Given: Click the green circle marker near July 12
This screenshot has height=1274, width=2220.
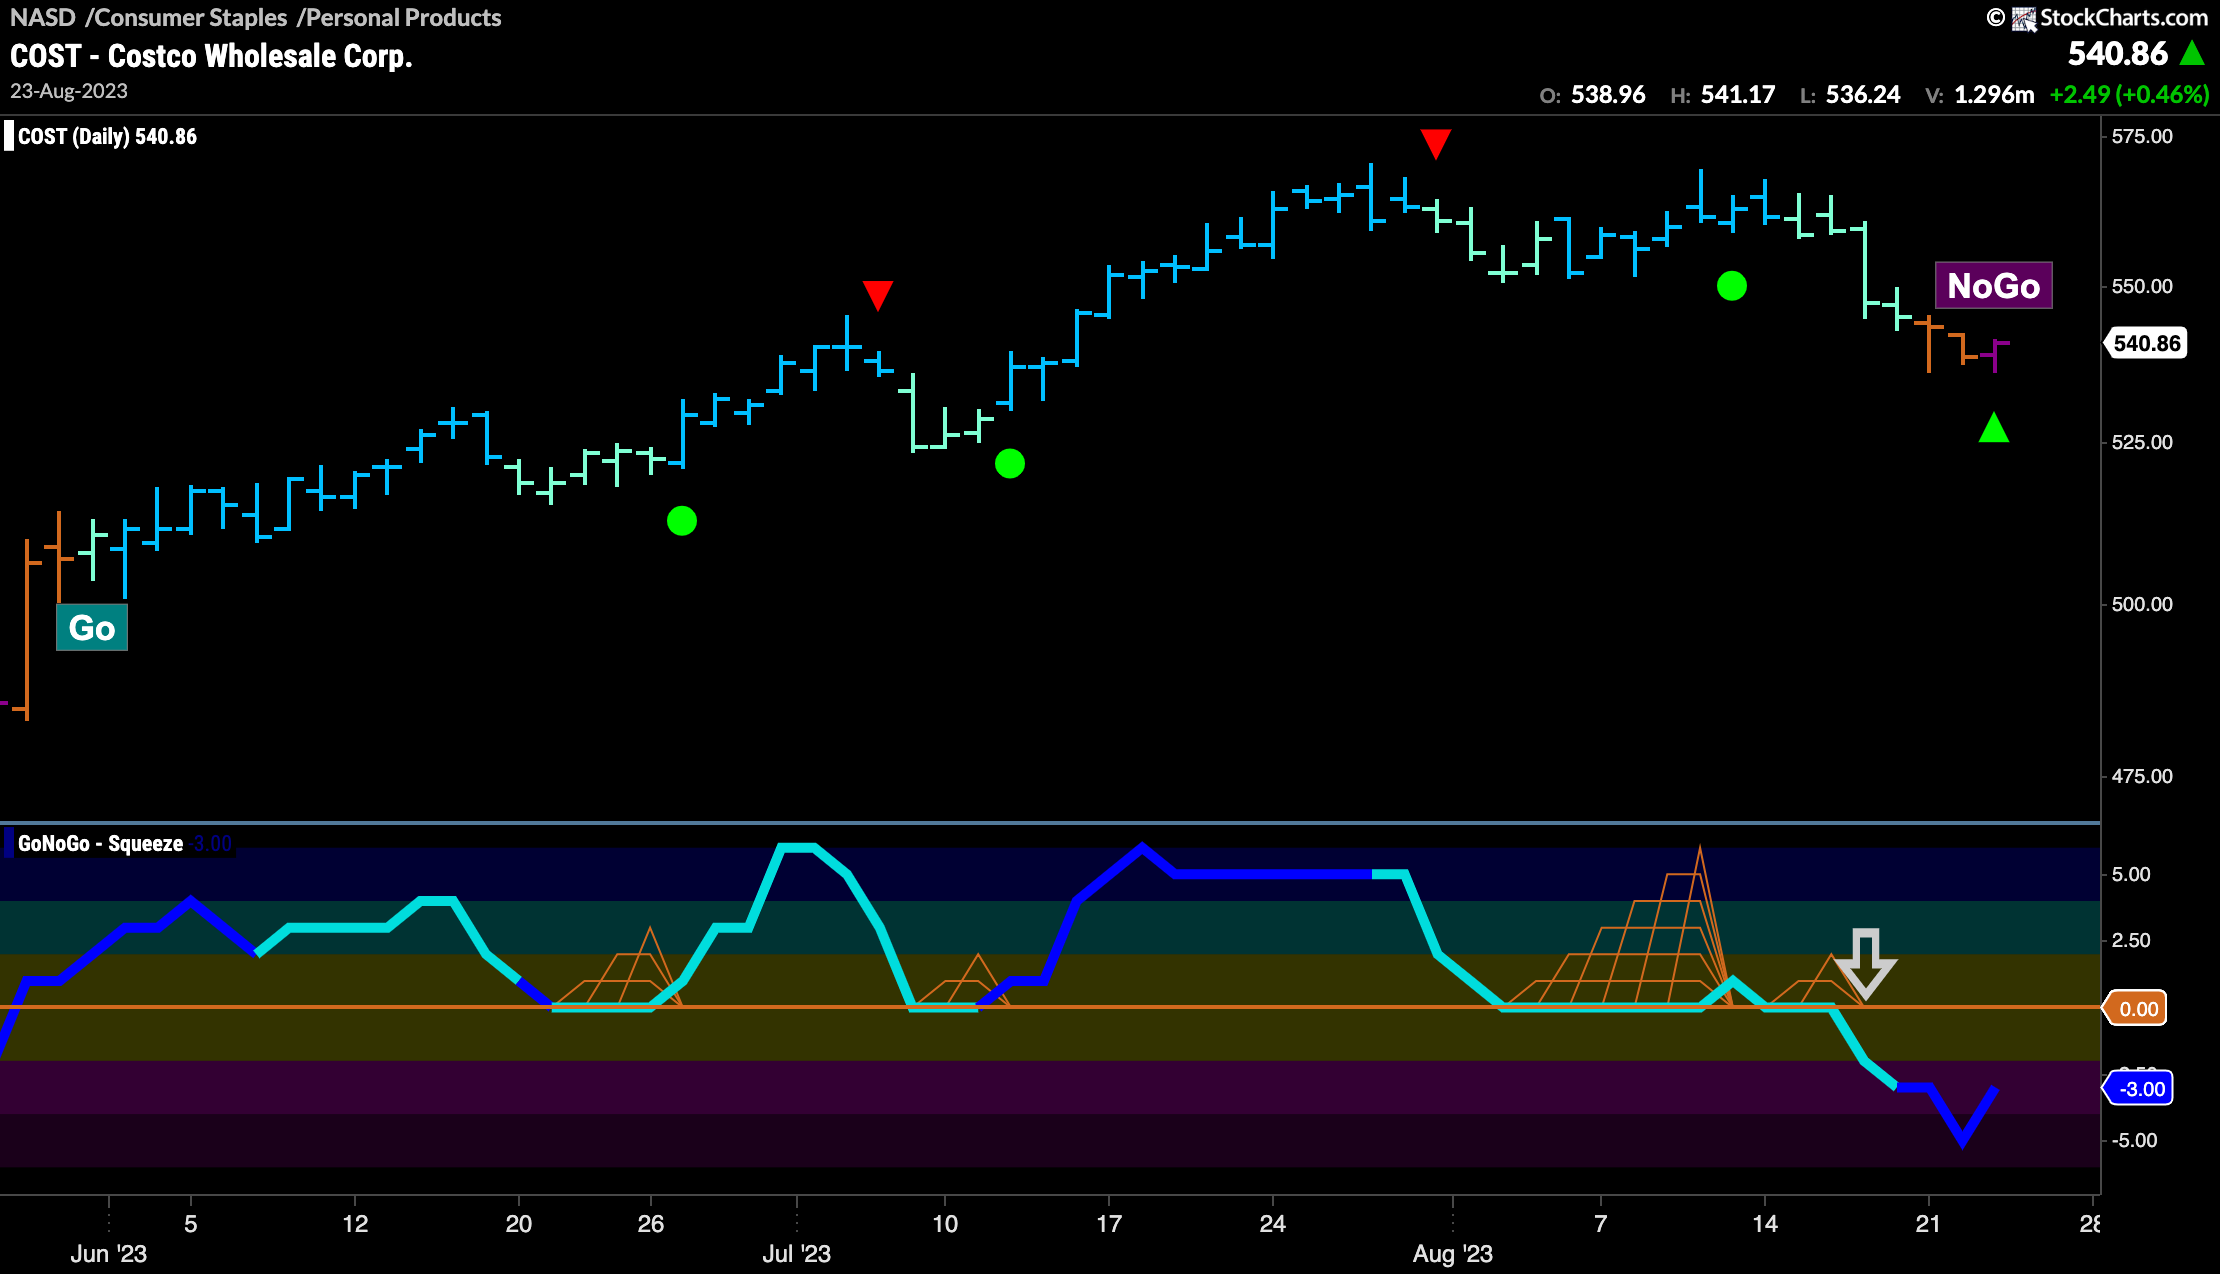Looking at the screenshot, I should (1010, 463).
